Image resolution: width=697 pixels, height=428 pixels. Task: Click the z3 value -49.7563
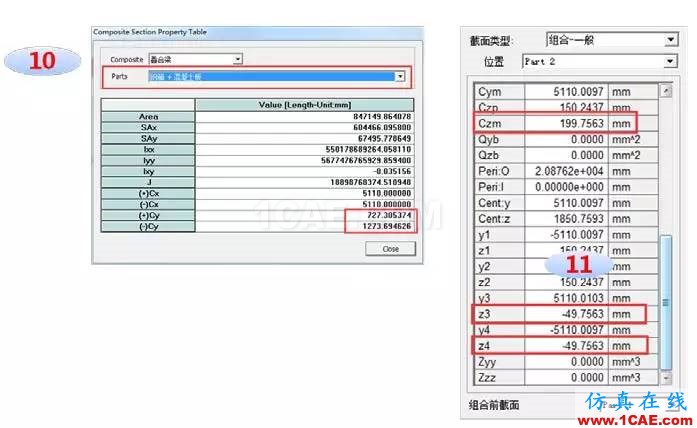tap(583, 314)
